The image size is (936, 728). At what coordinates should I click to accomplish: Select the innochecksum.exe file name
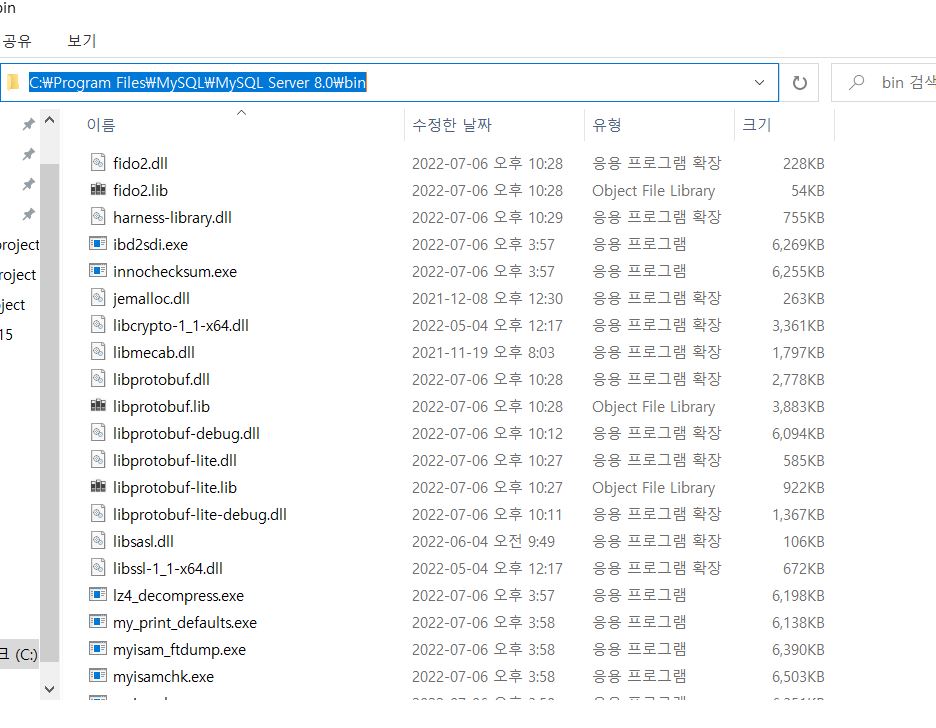point(175,272)
